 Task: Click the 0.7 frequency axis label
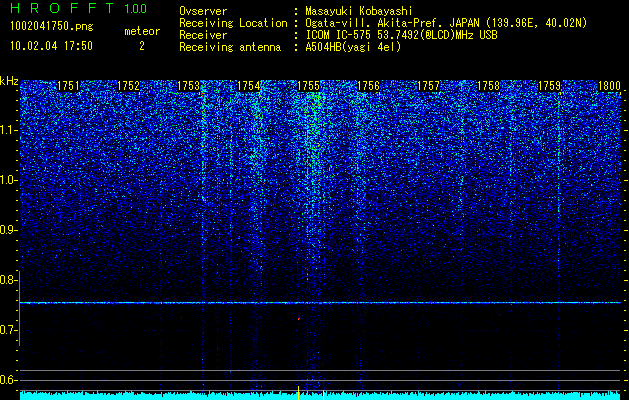[x=8, y=330]
